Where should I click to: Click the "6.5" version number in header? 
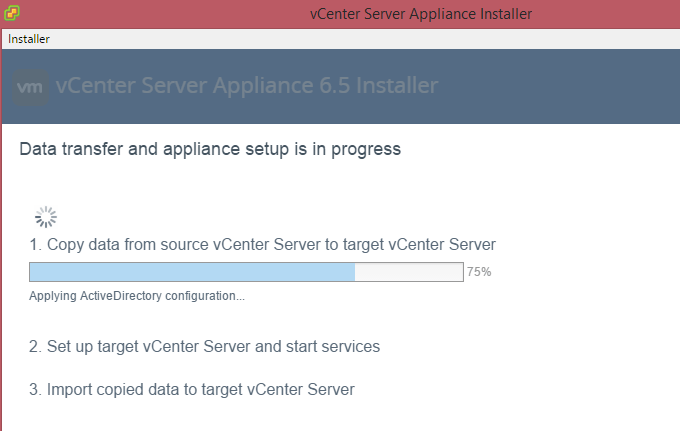[335, 86]
